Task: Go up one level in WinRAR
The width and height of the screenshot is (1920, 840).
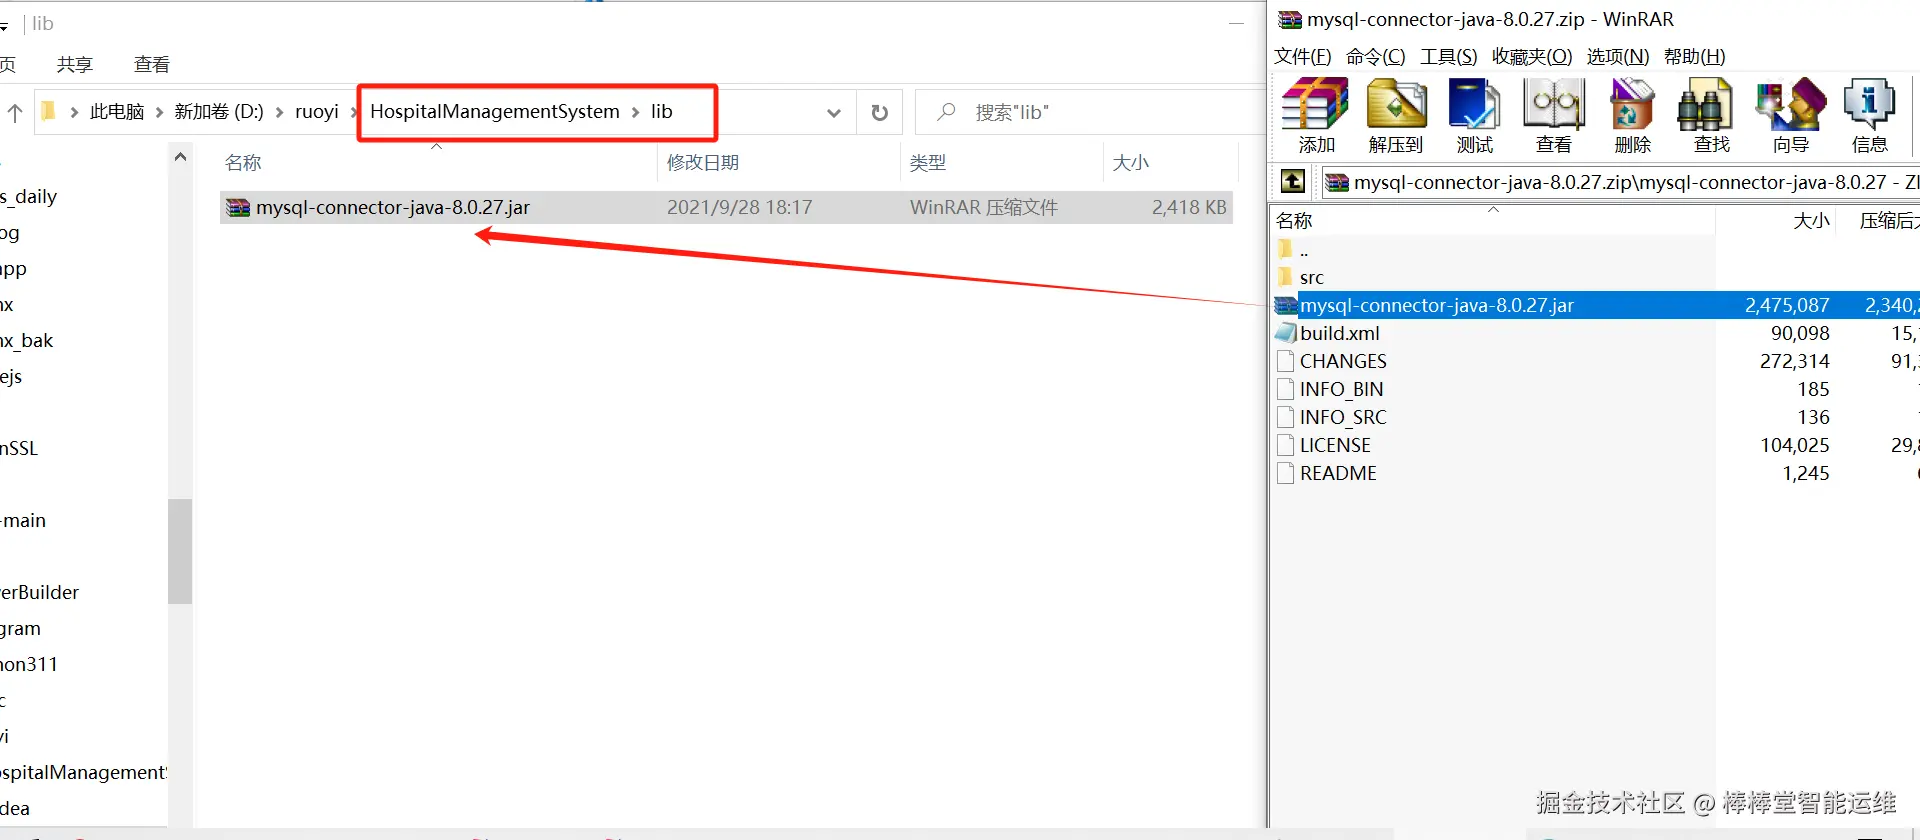Action: [1293, 181]
